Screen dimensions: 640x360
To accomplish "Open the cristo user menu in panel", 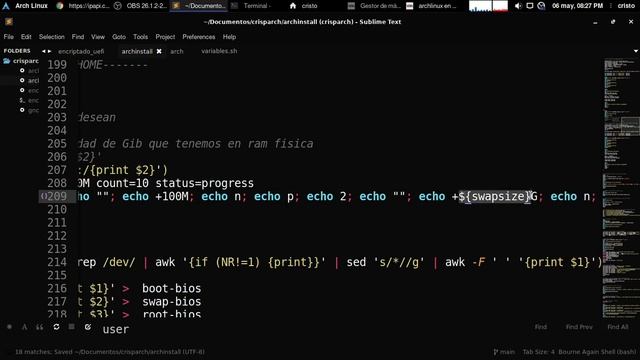I will point(626,6).
